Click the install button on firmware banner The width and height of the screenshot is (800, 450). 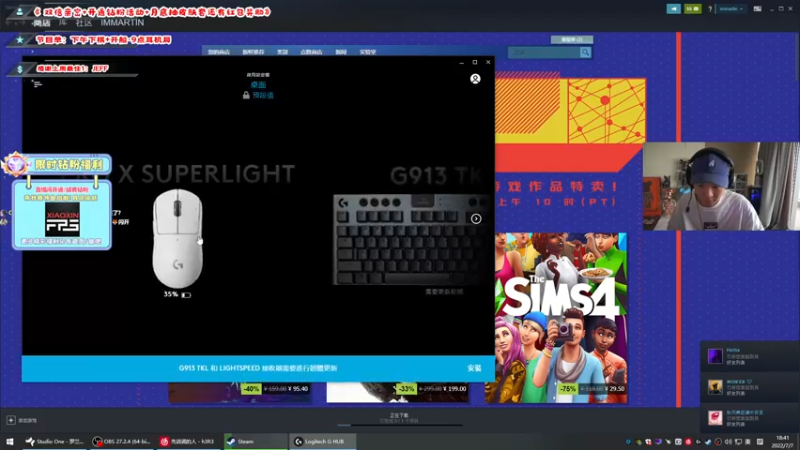(474, 368)
